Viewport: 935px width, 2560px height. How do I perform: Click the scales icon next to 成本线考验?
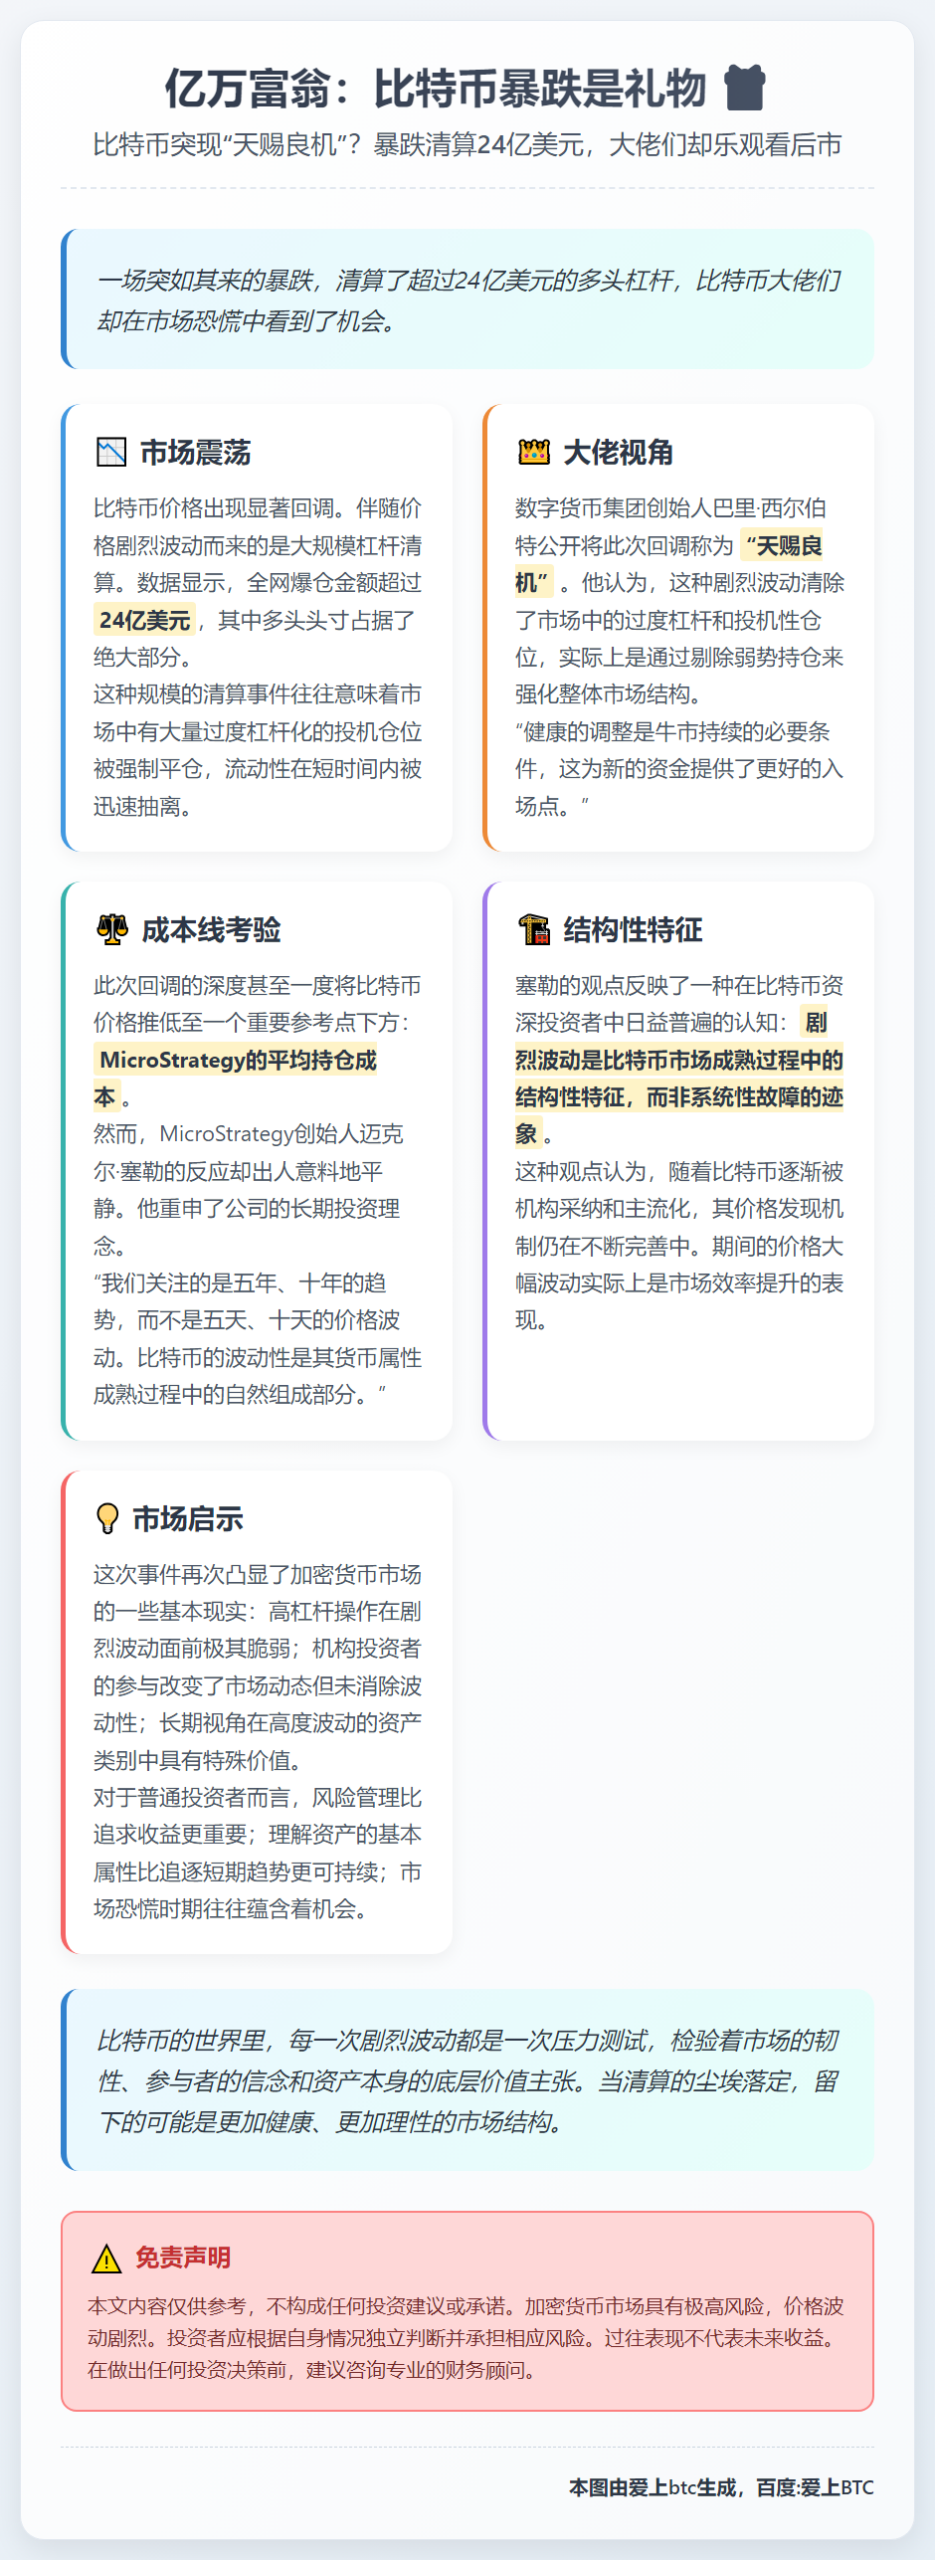tap(112, 929)
